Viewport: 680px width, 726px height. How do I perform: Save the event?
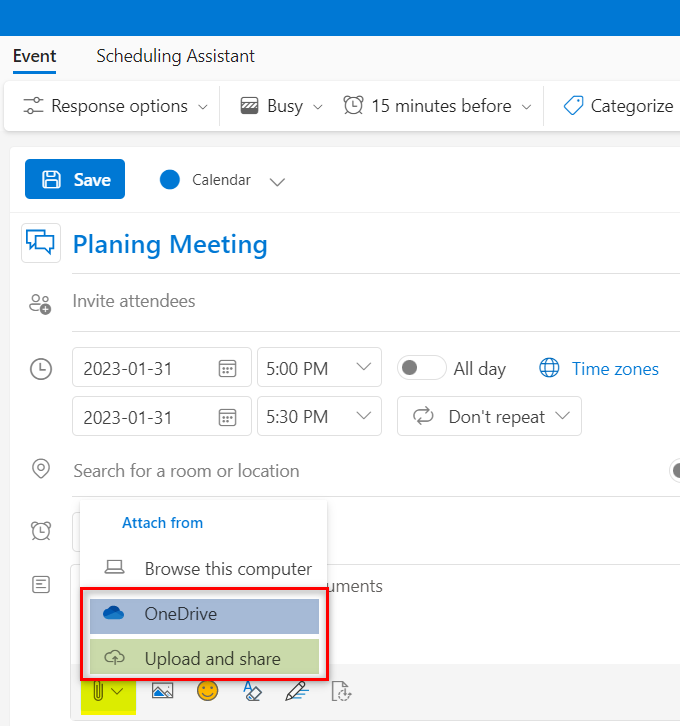coord(75,179)
